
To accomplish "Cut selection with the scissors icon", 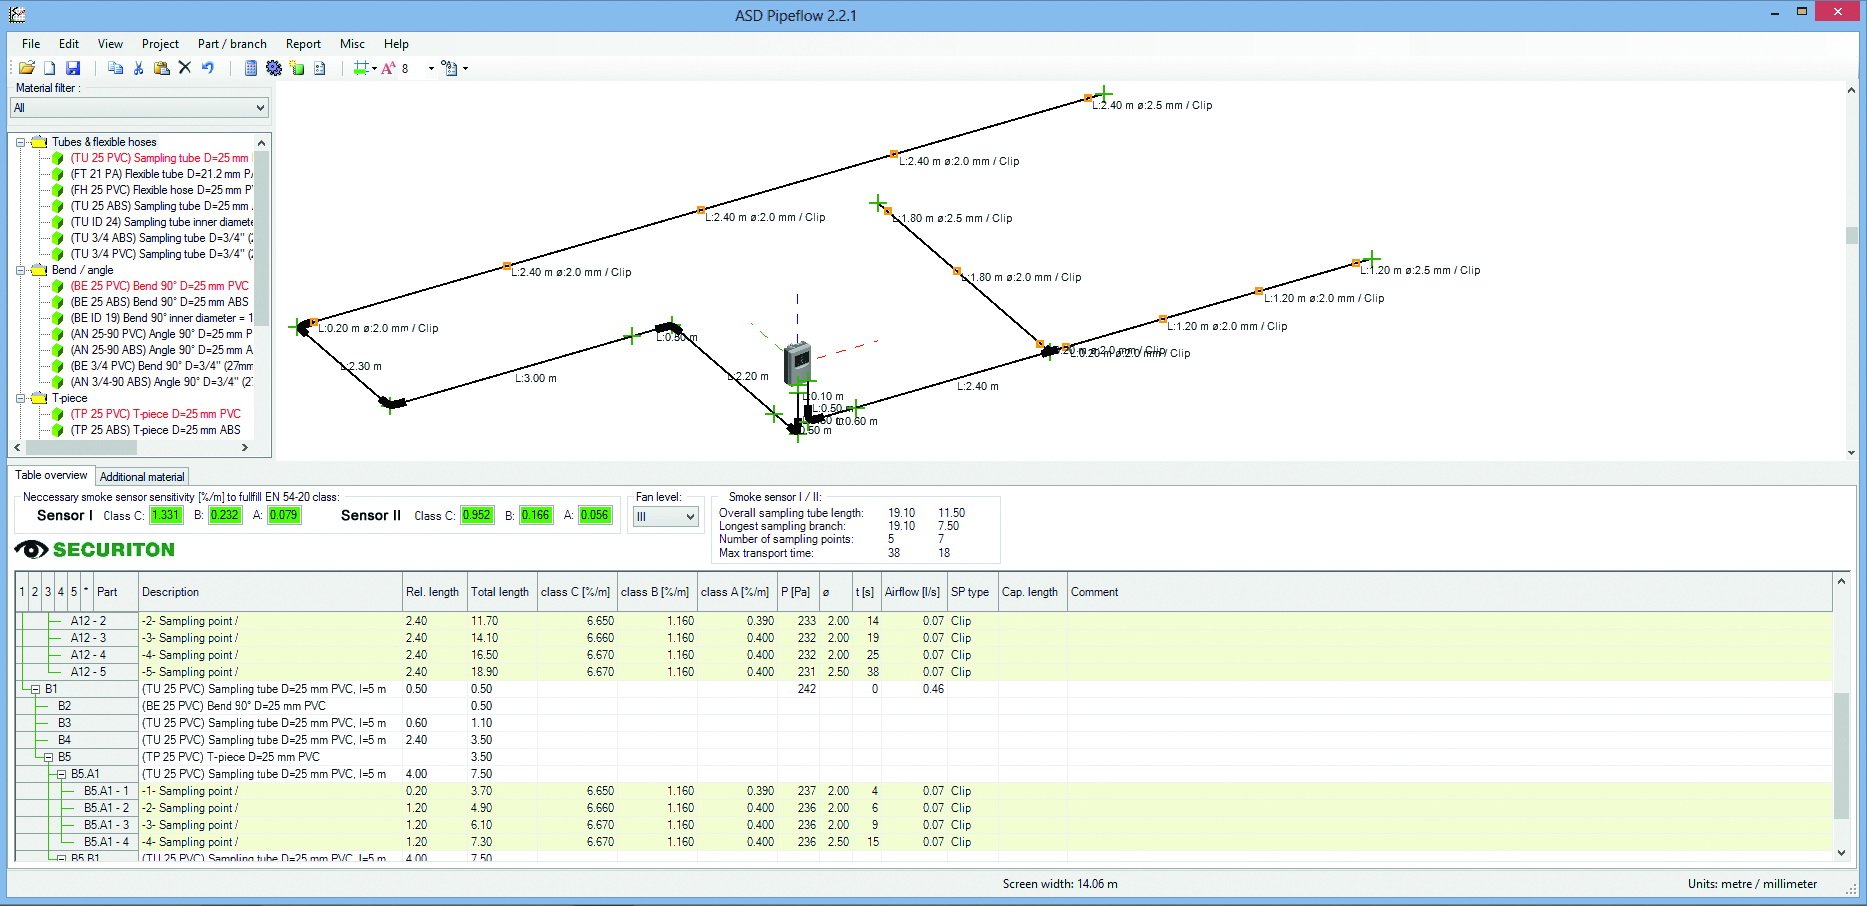I will coord(138,68).
